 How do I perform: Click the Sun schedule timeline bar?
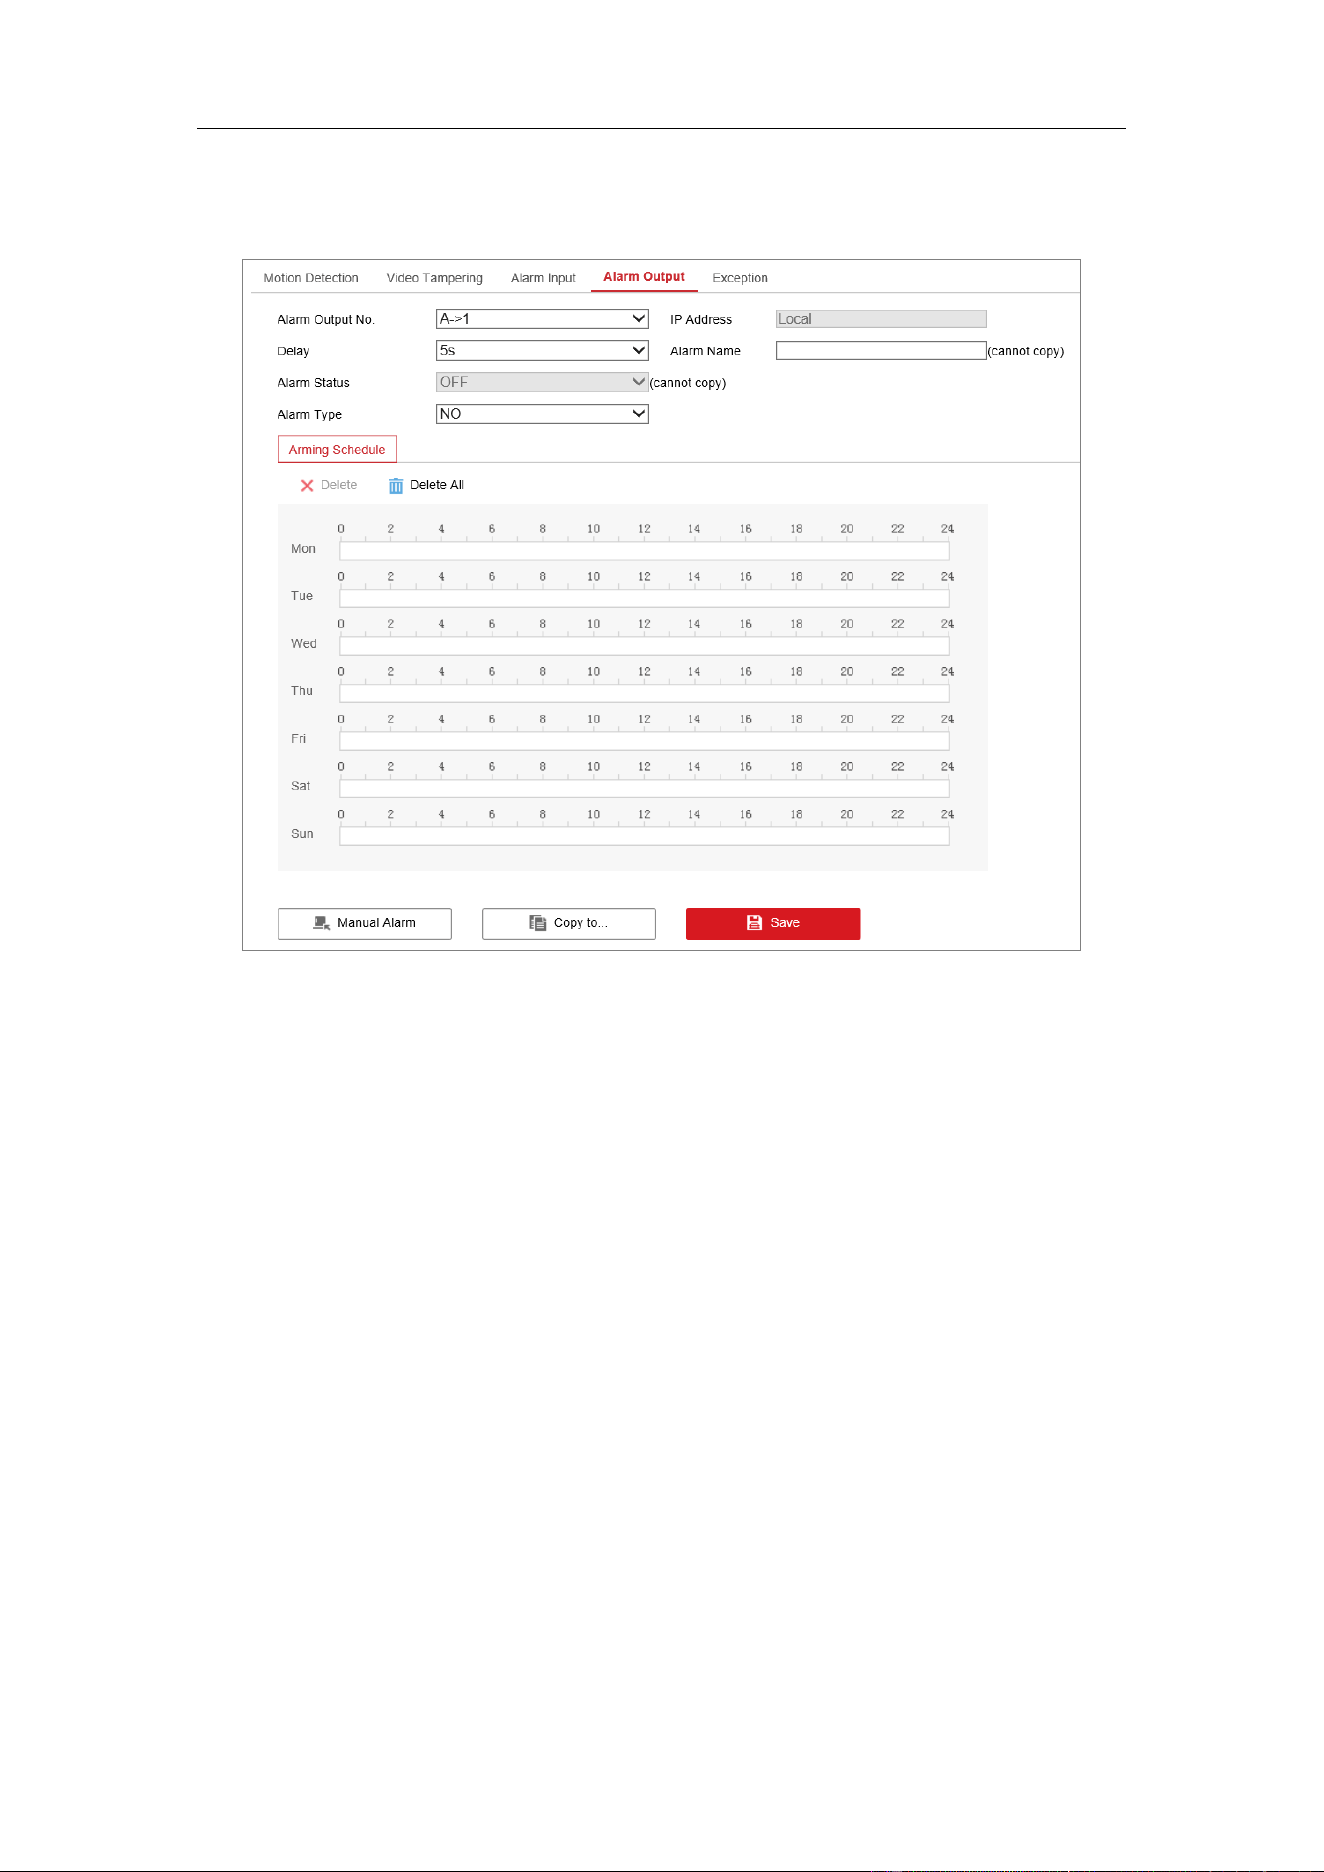point(644,836)
